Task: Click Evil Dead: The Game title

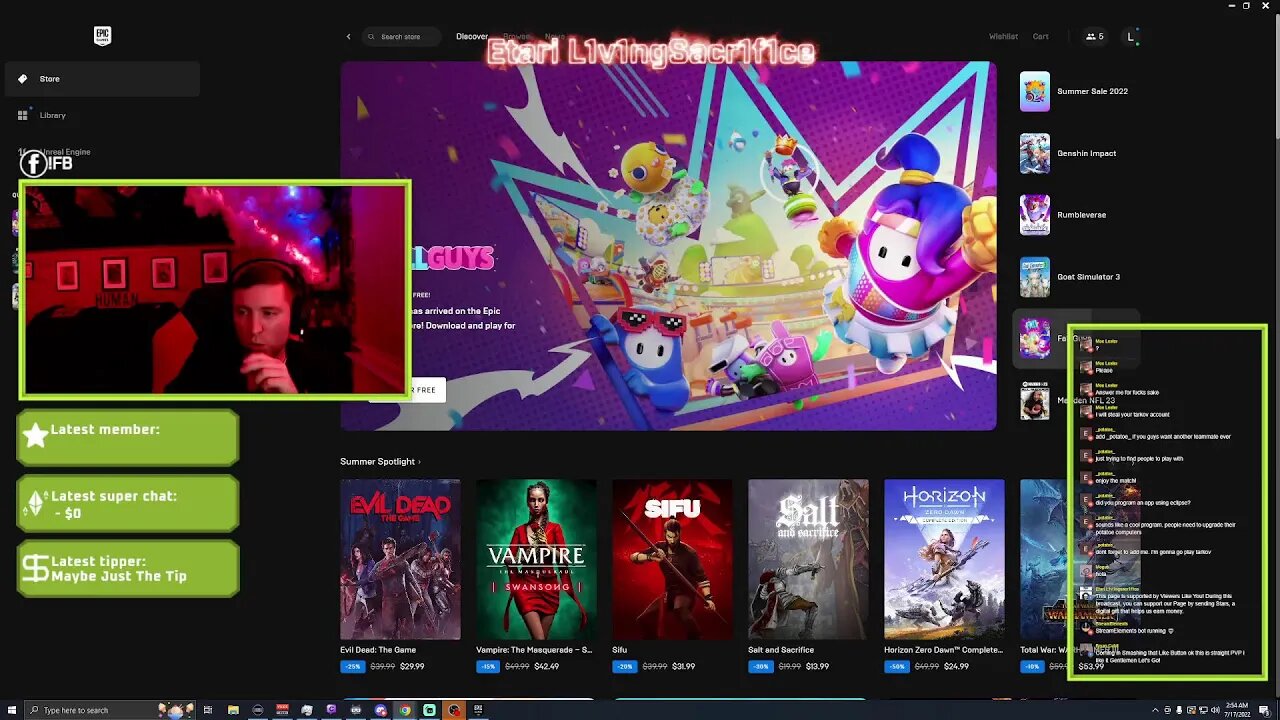Action: click(x=378, y=650)
